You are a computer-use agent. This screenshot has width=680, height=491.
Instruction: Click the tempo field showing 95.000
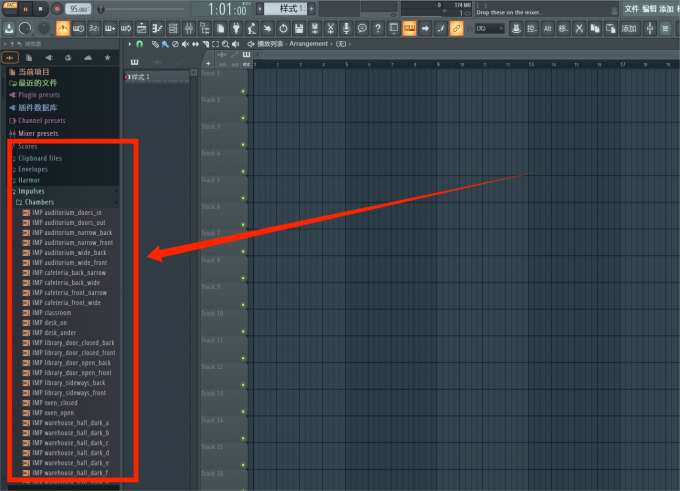coord(78,9)
